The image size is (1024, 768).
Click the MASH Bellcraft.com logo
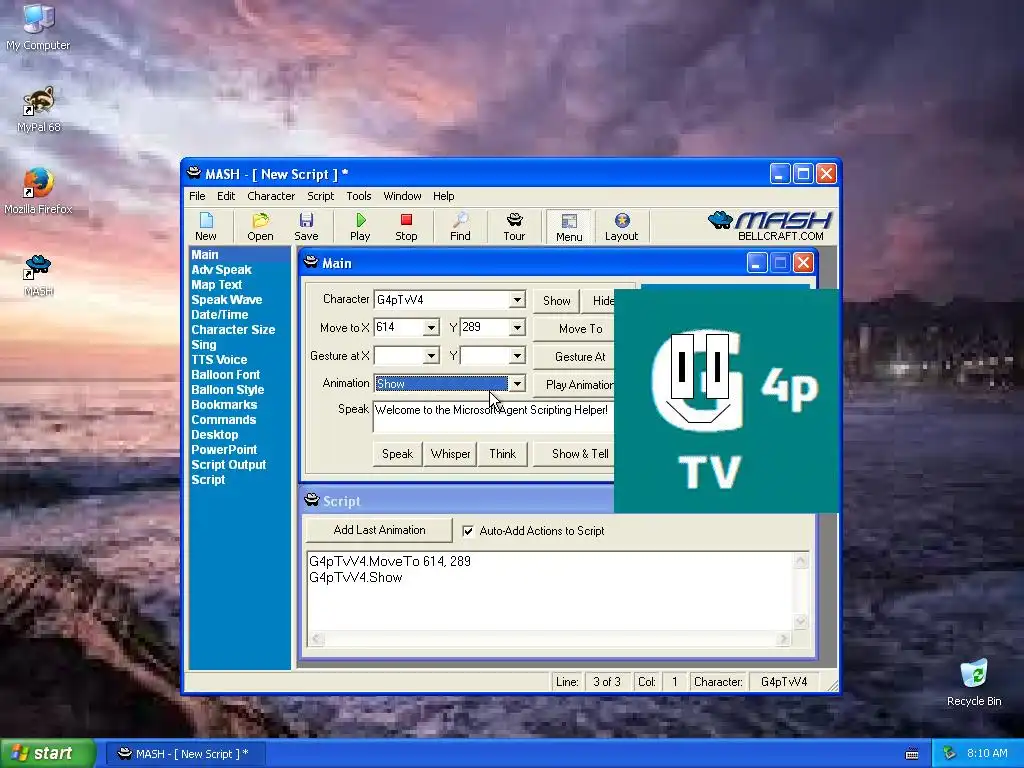(x=770, y=226)
